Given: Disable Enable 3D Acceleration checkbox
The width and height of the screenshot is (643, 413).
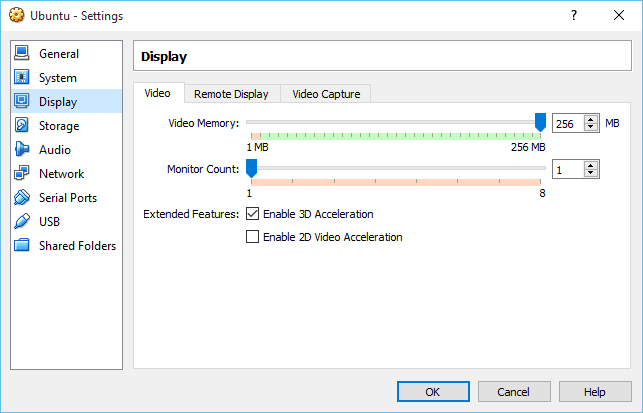Looking at the screenshot, I should [252, 214].
